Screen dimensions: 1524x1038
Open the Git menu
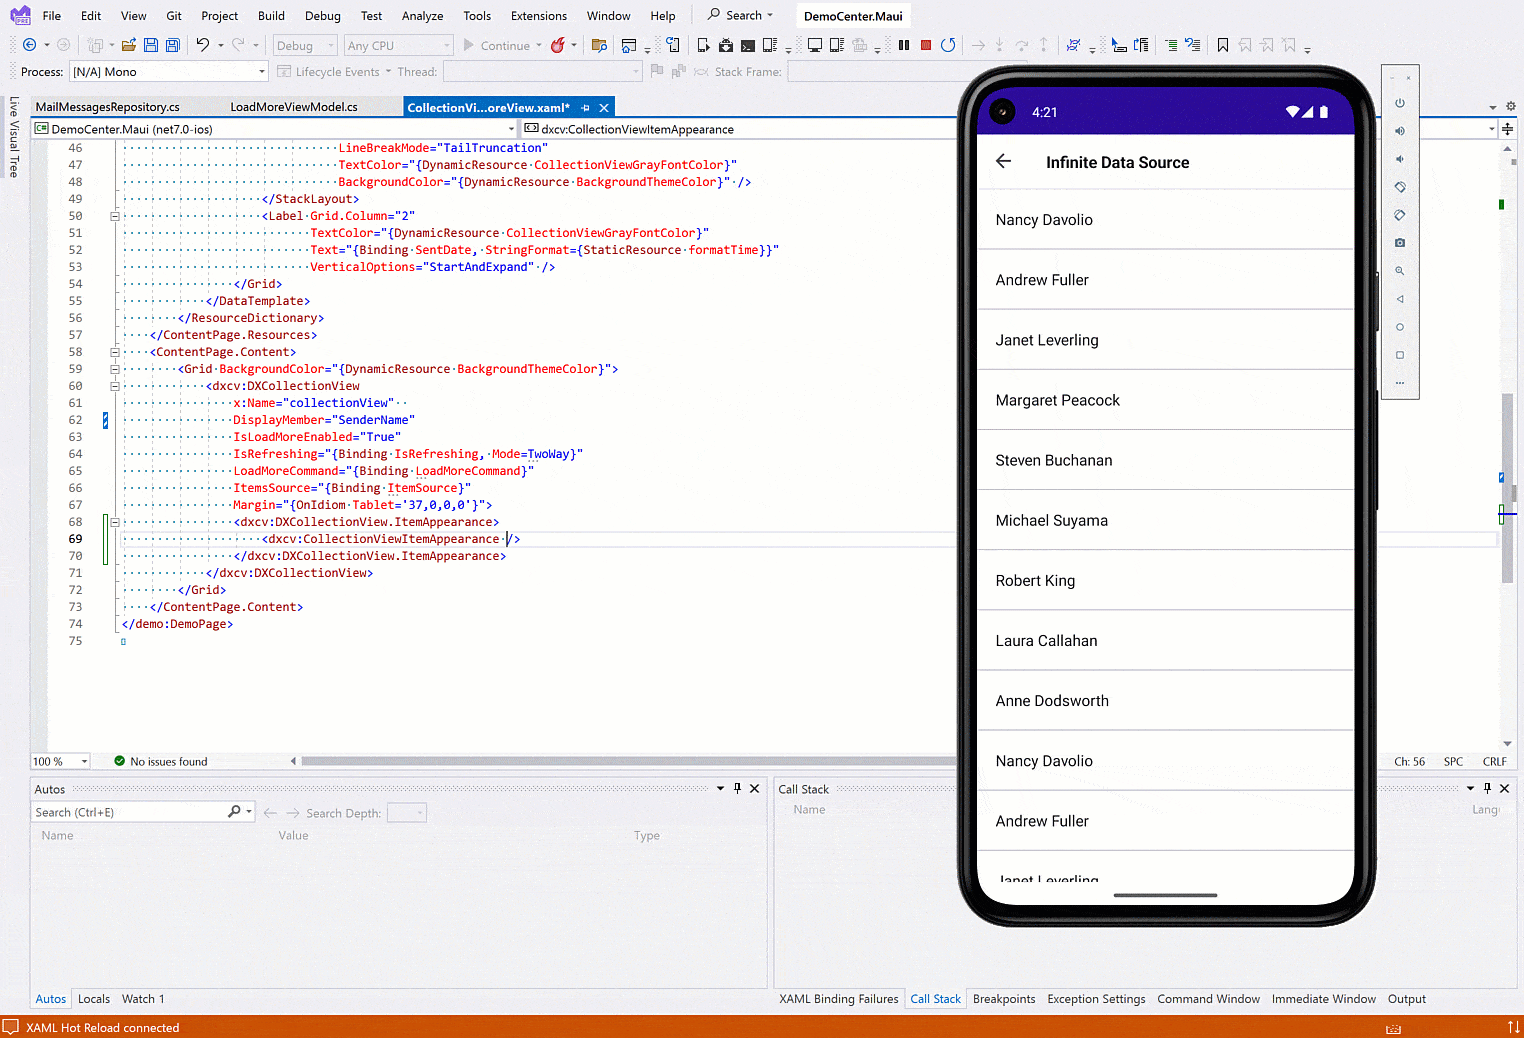(x=174, y=16)
